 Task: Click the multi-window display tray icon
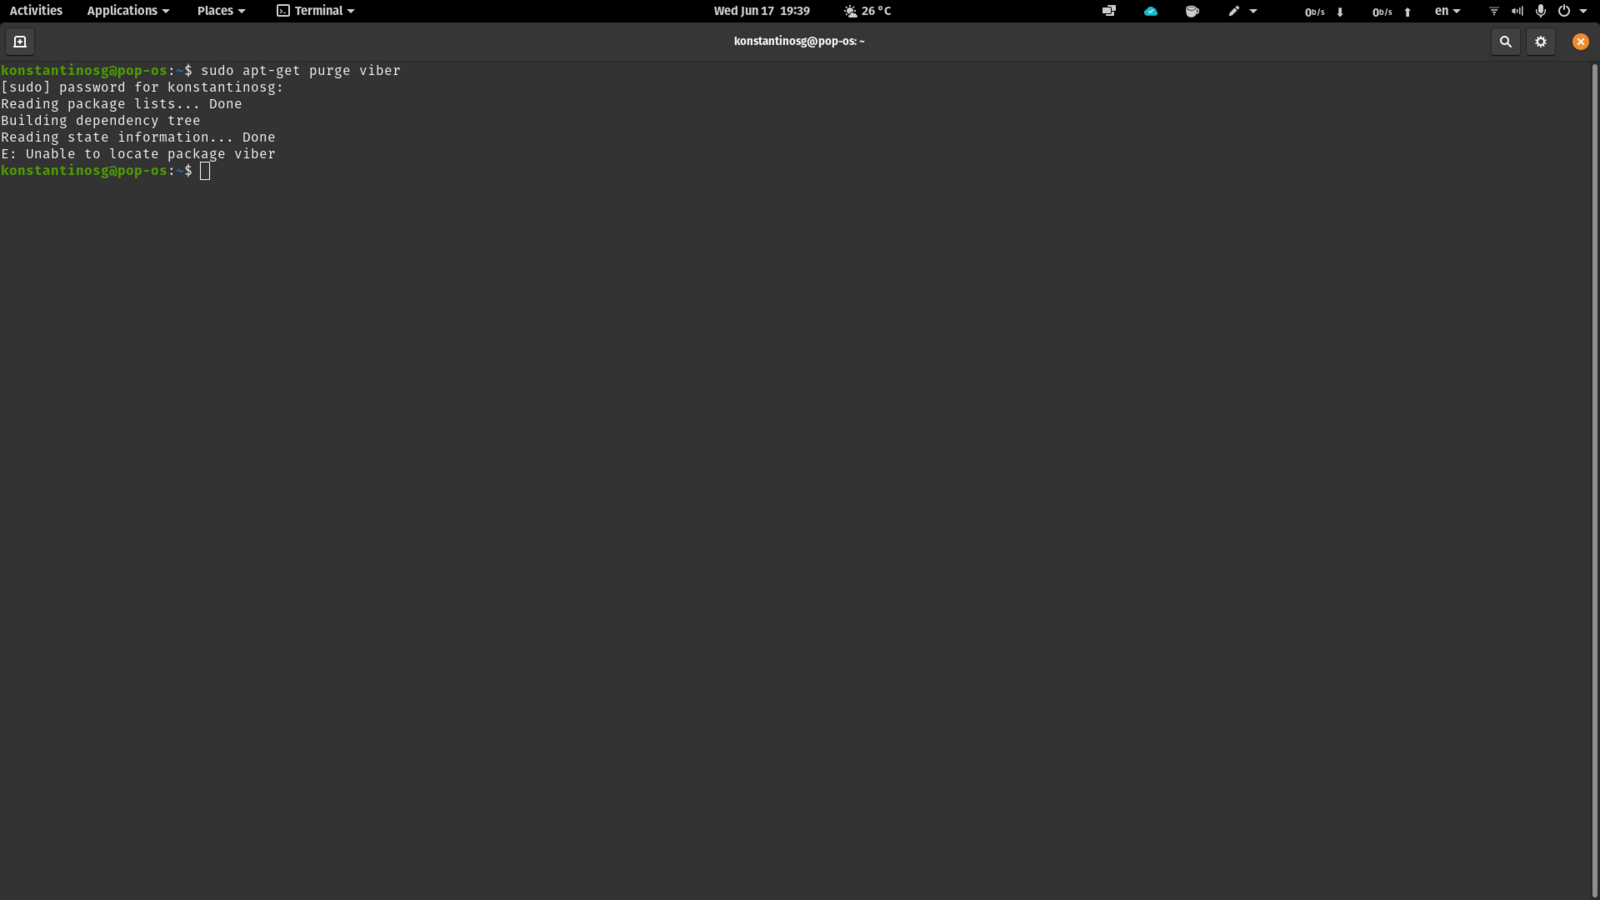pos(1109,11)
